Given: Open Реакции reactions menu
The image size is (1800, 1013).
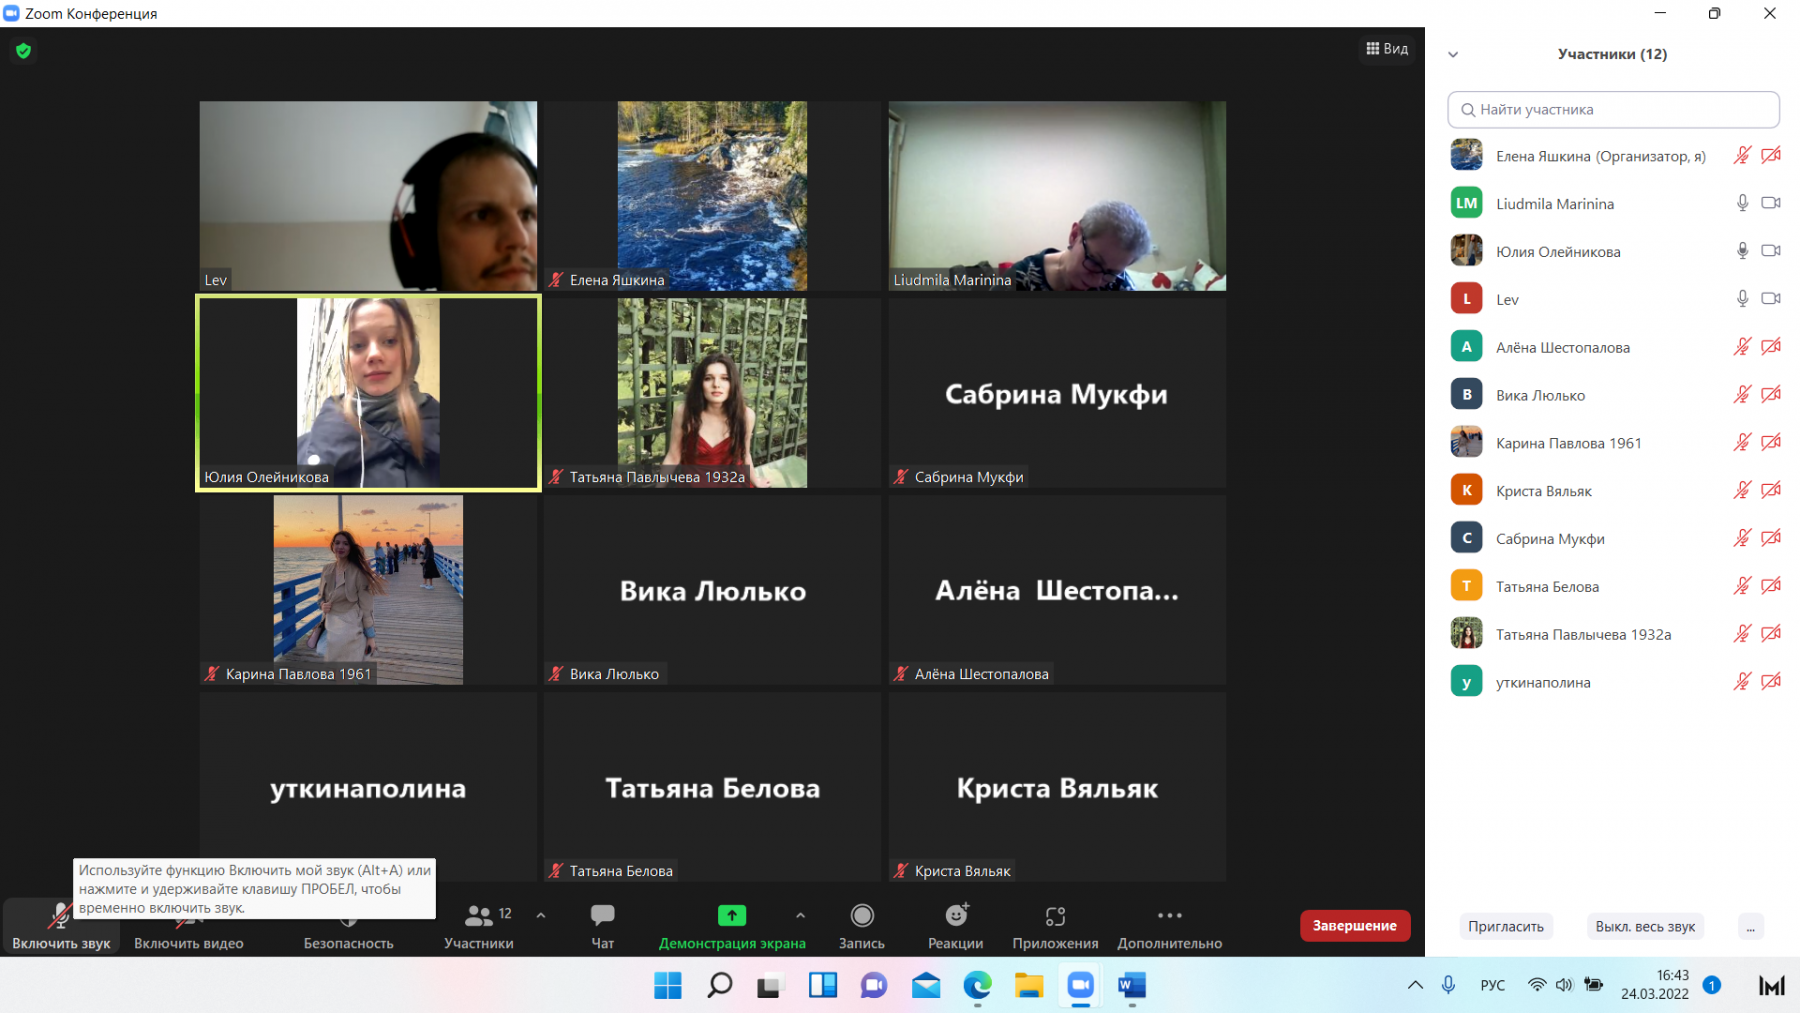Looking at the screenshot, I should [956, 926].
